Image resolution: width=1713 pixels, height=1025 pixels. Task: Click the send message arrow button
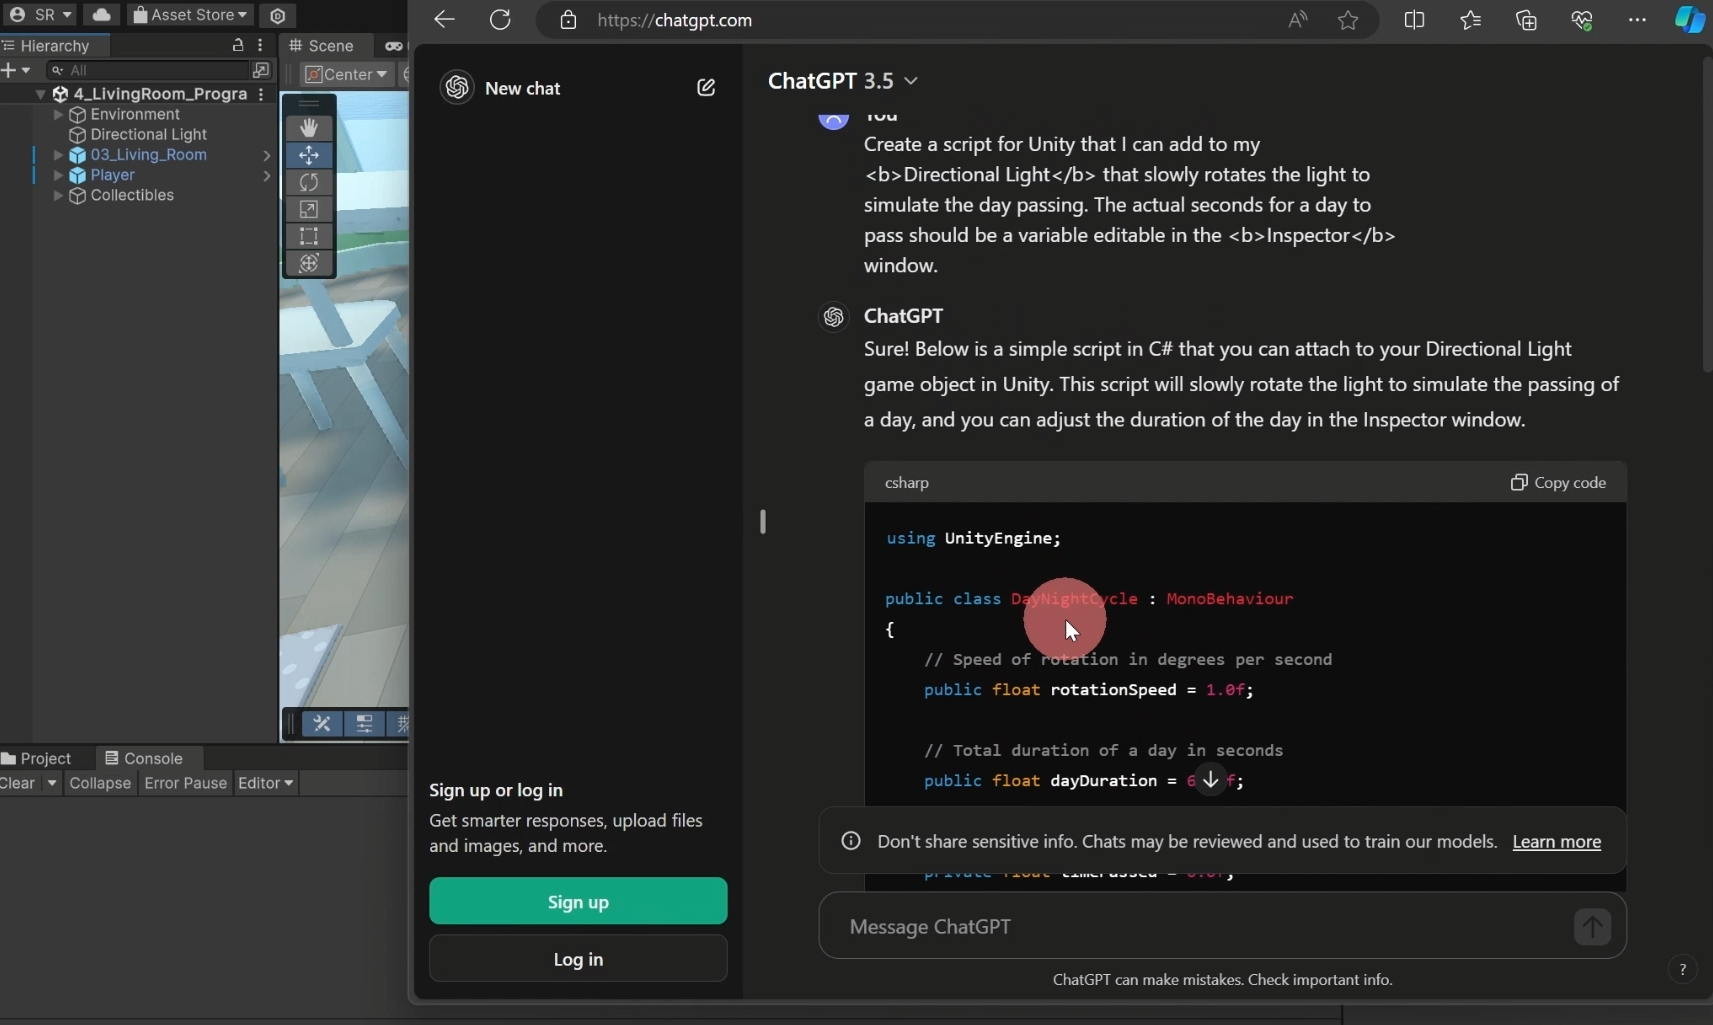(x=1592, y=926)
